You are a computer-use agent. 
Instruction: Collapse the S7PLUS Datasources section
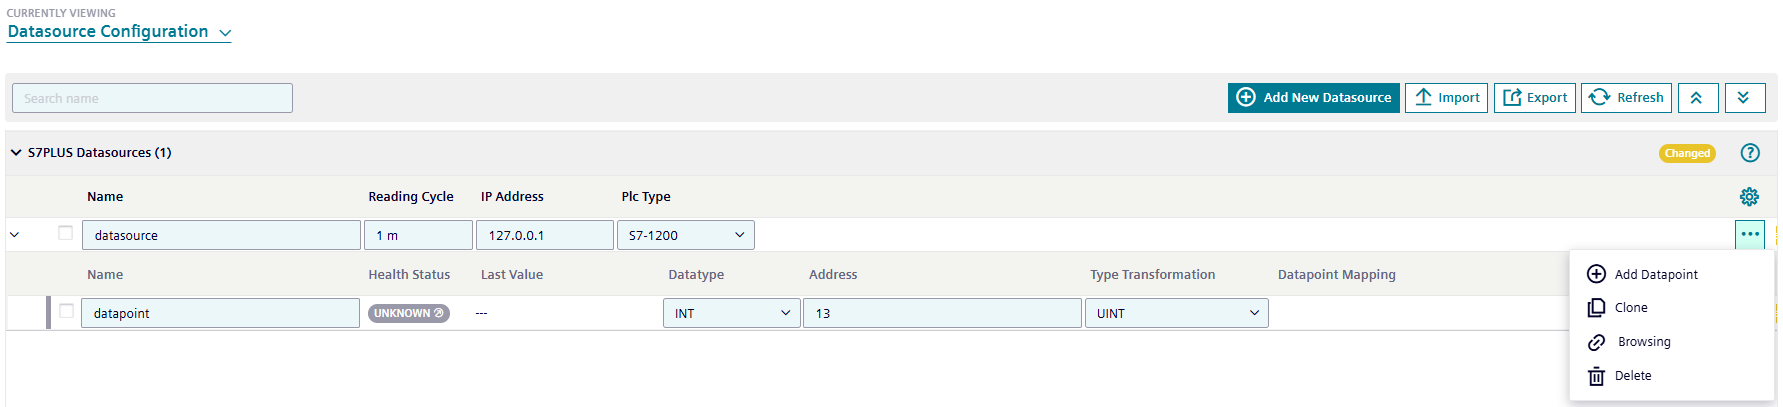click(16, 153)
